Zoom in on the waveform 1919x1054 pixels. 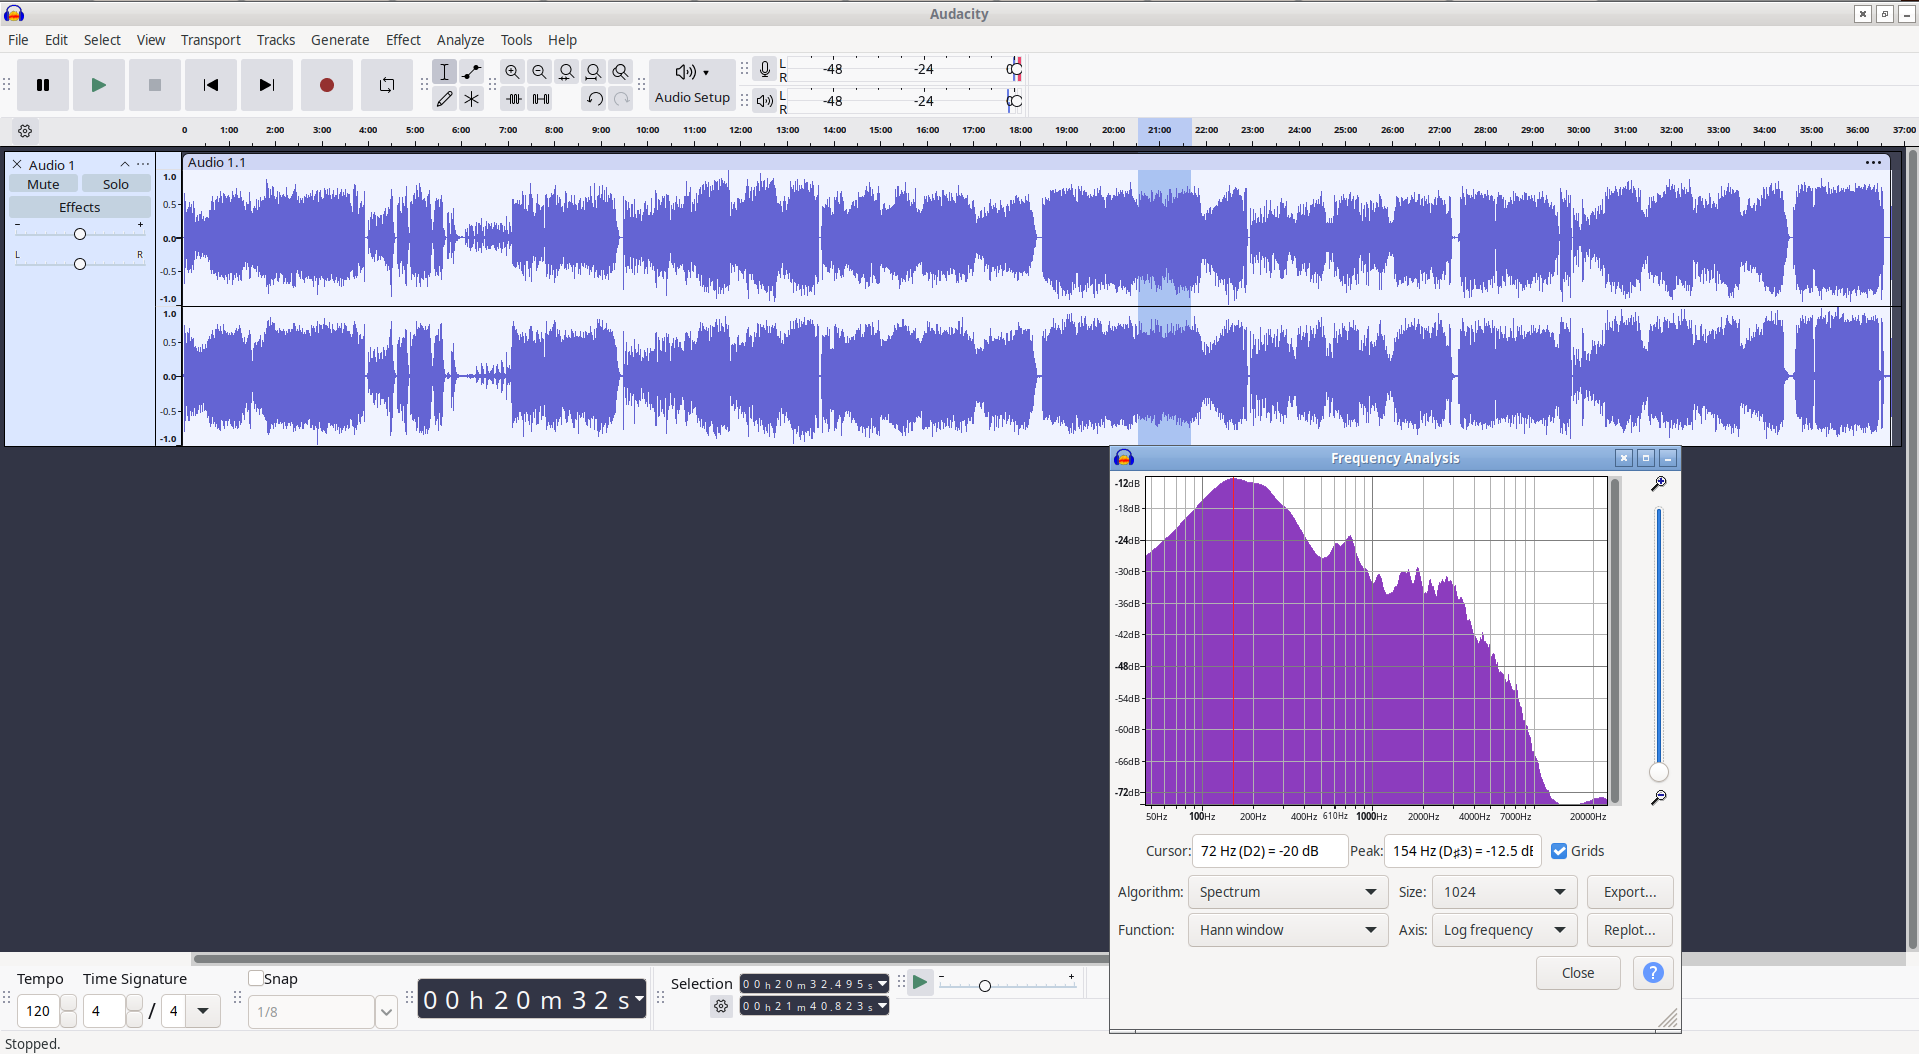pos(512,72)
